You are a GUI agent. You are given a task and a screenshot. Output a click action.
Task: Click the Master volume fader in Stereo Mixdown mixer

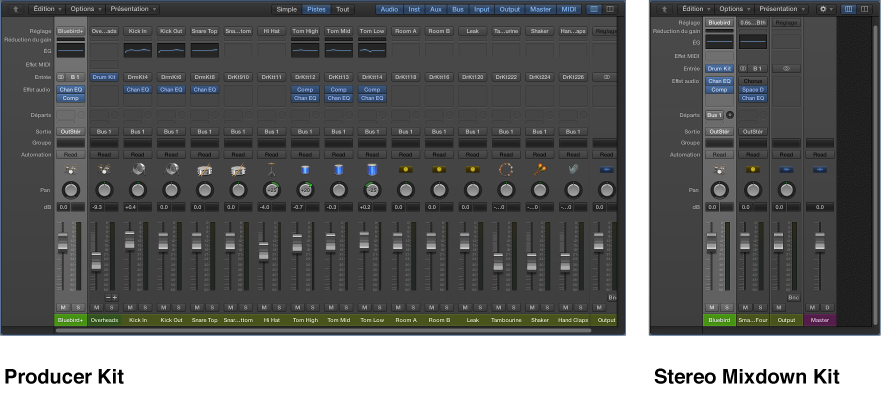(x=820, y=241)
